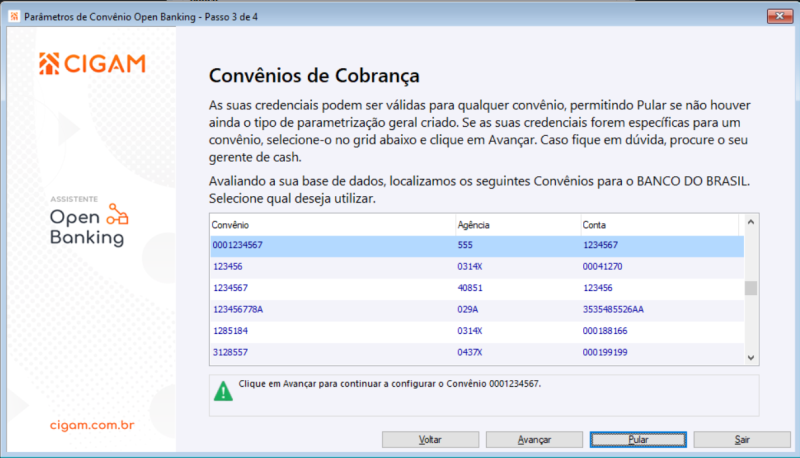This screenshot has width=800, height=458.
Task: Click the grid scroll up arrow
Action: click(751, 222)
